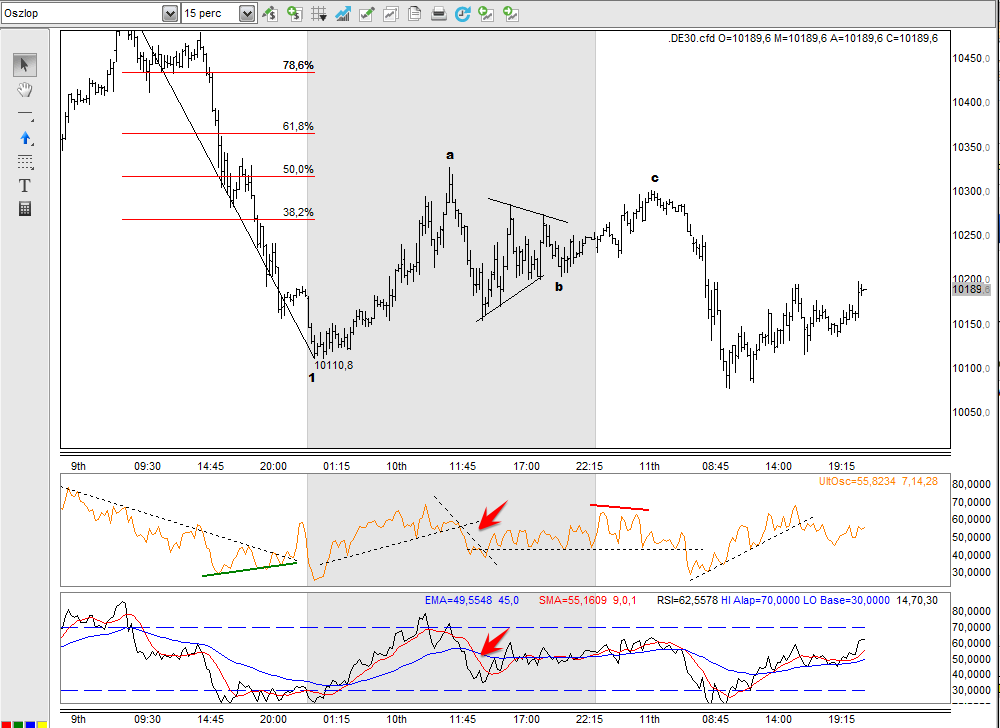Click the 50,0% Fibonacci level label
Screen dimensions: 1000x728
pyautogui.click(x=298, y=170)
